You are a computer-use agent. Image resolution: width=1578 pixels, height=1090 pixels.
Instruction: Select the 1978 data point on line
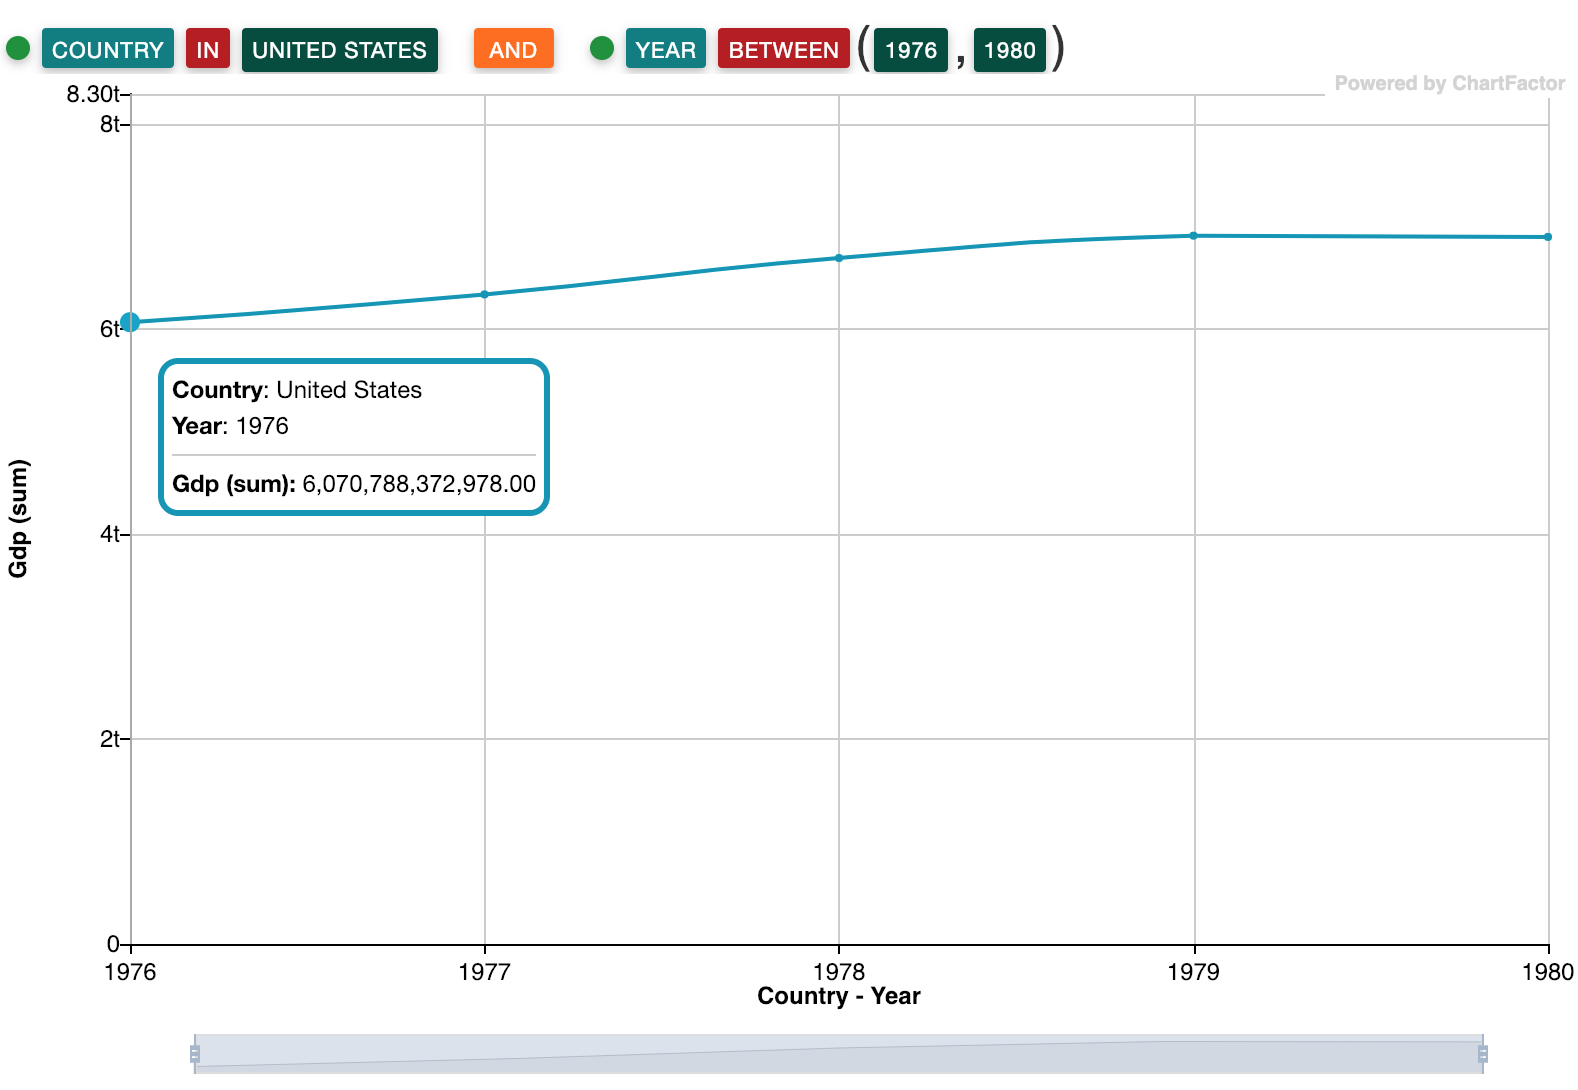click(x=839, y=258)
